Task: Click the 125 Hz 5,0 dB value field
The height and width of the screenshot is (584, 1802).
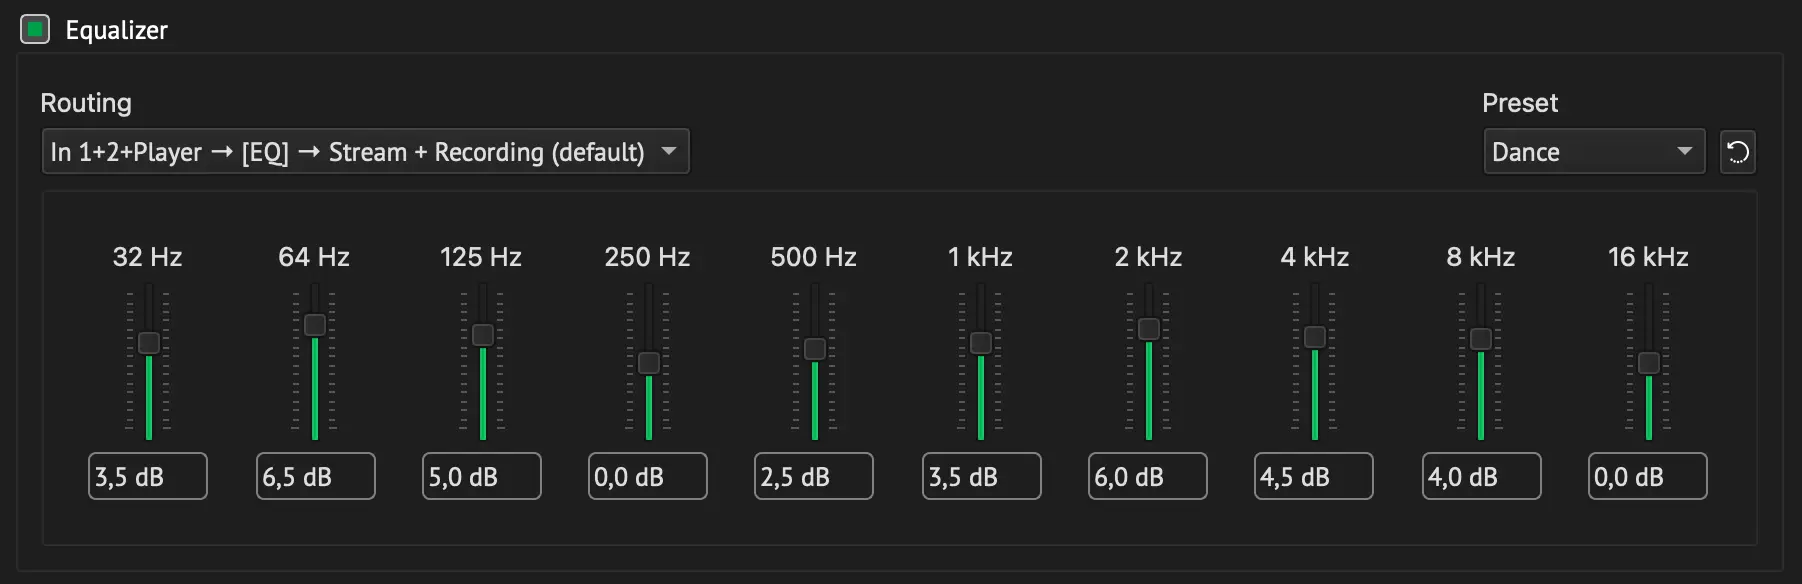Action: point(482,476)
